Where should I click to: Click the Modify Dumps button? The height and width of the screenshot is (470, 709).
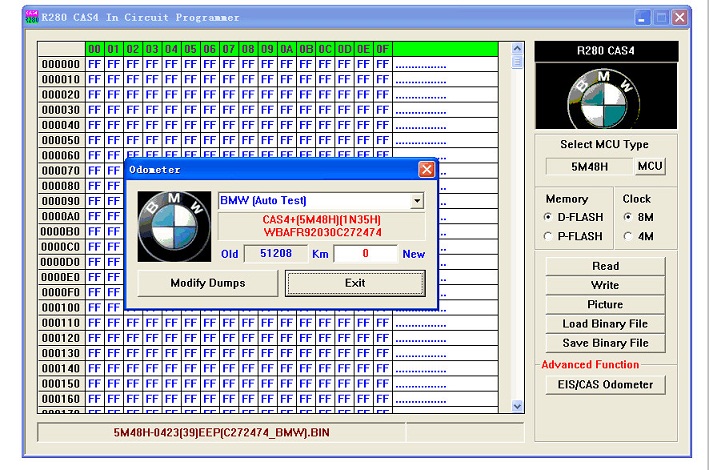tap(207, 283)
